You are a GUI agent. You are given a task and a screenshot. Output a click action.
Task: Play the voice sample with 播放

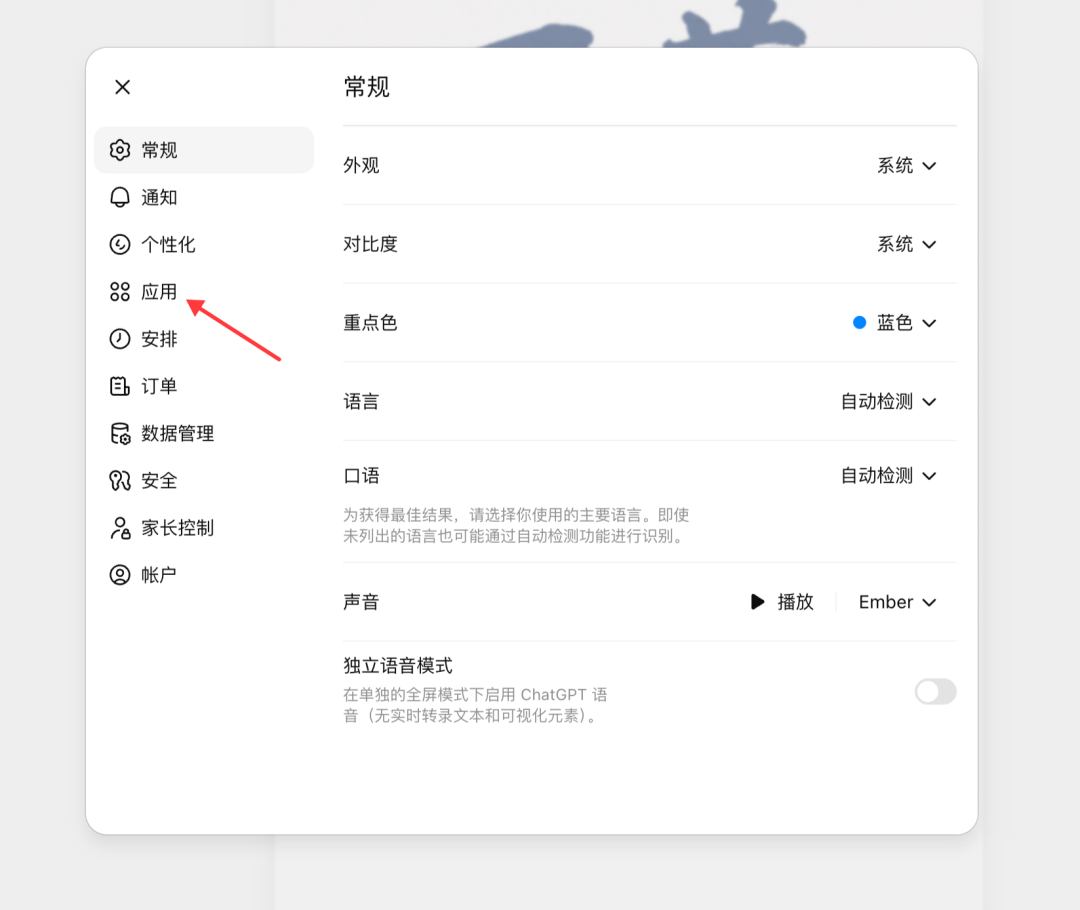coord(782,602)
